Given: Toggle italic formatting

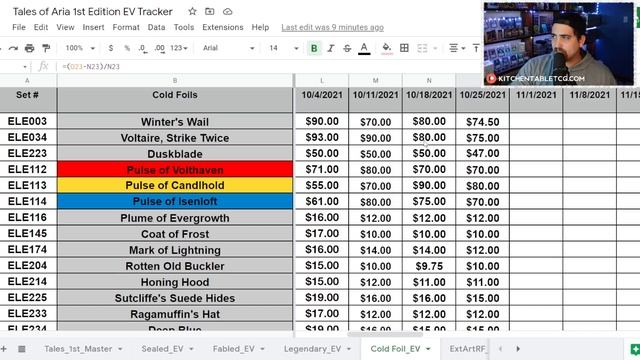Looking at the screenshot, I should pos(331,48).
